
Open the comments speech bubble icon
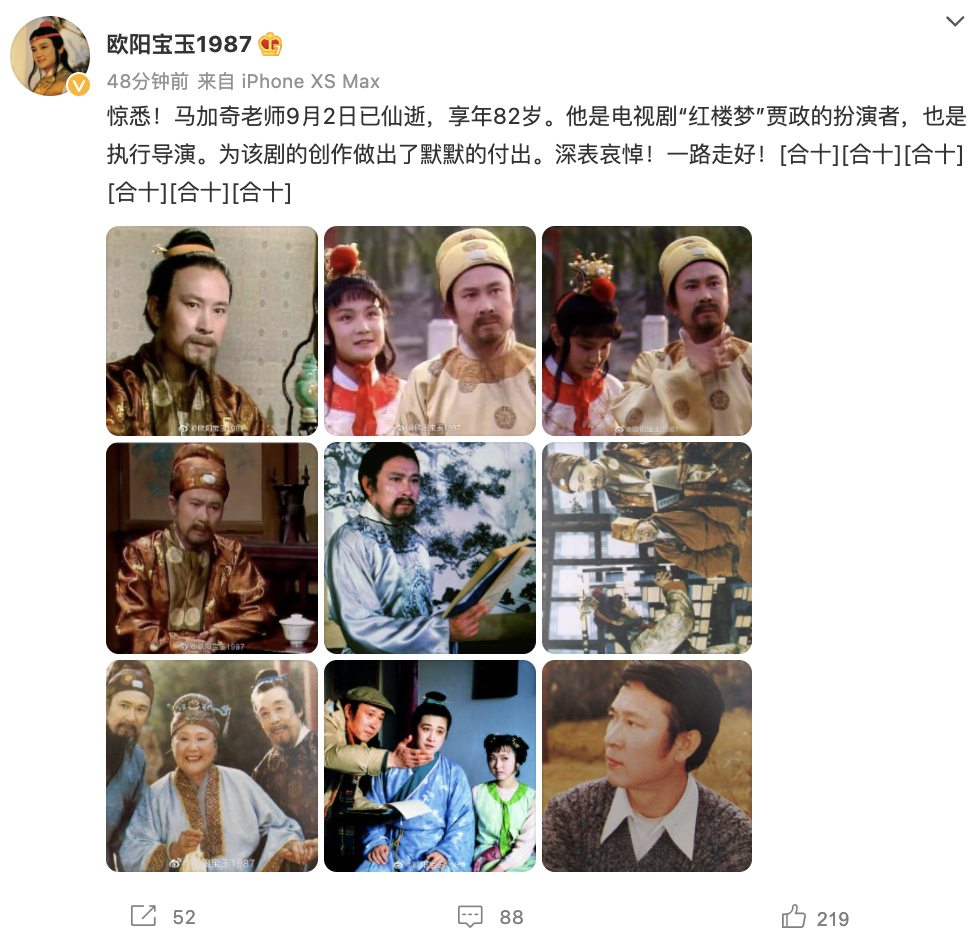click(x=470, y=916)
